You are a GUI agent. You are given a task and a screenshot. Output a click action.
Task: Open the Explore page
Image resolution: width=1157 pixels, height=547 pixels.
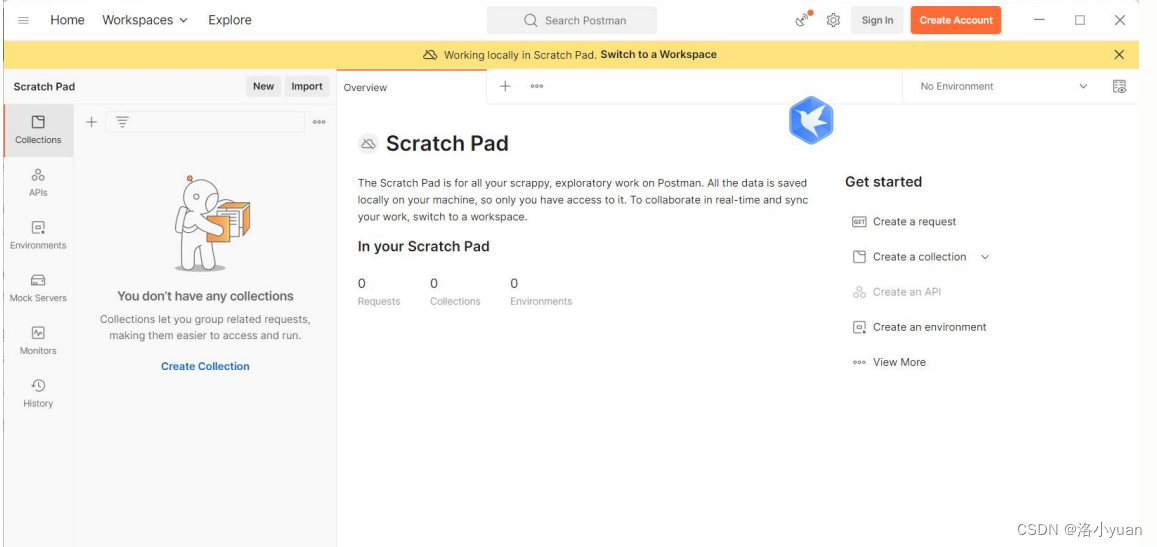coord(229,21)
